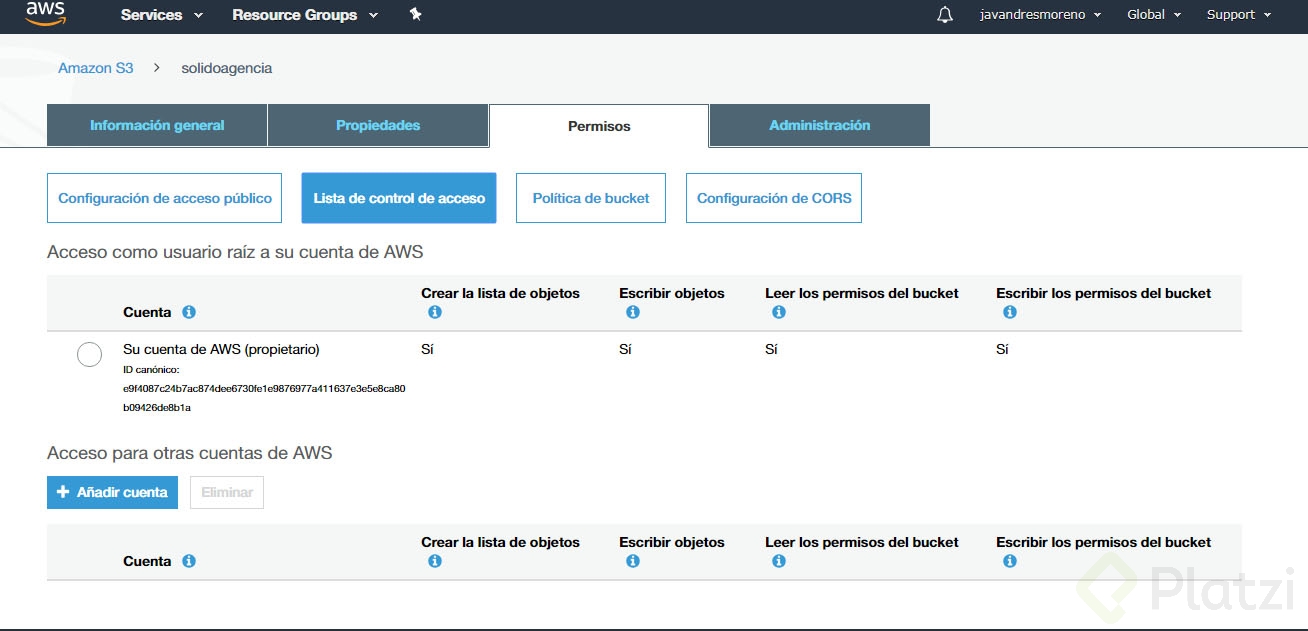Click the heading Acceso para otras cuentas de AWS
1308x631 pixels.
(190, 453)
